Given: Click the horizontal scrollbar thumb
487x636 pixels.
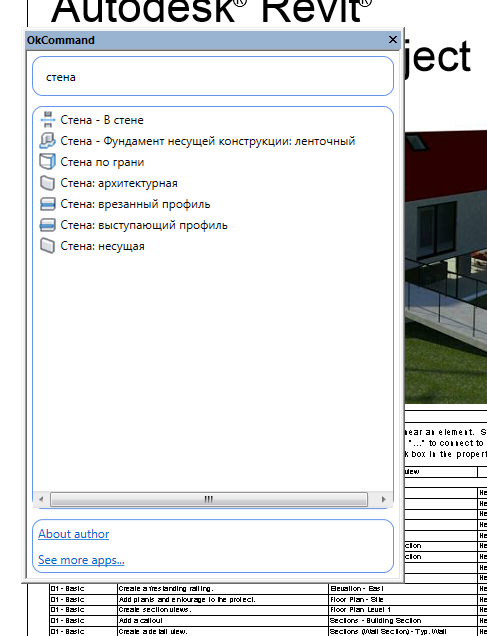Looking at the screenshot, I should pos(209,499).
